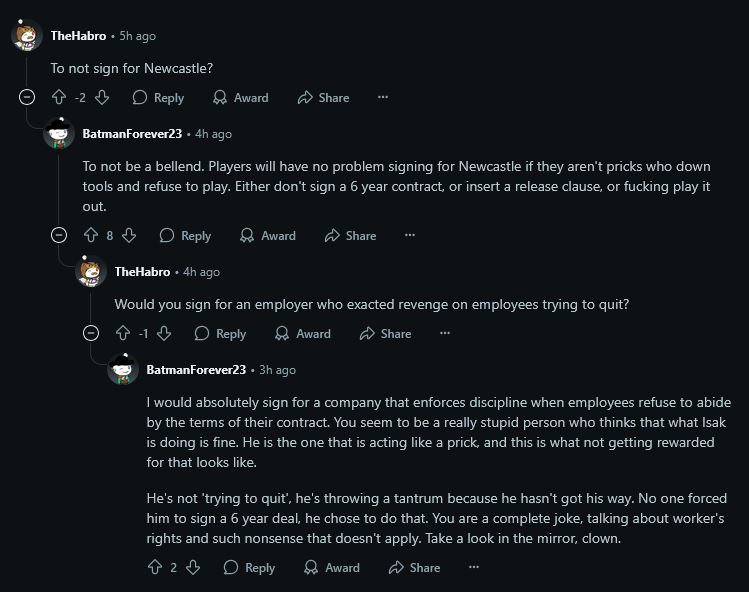Upvote TheHabro's "To not sign for Newcastle?" comment

pyautogui.click(x=59, y=98)
